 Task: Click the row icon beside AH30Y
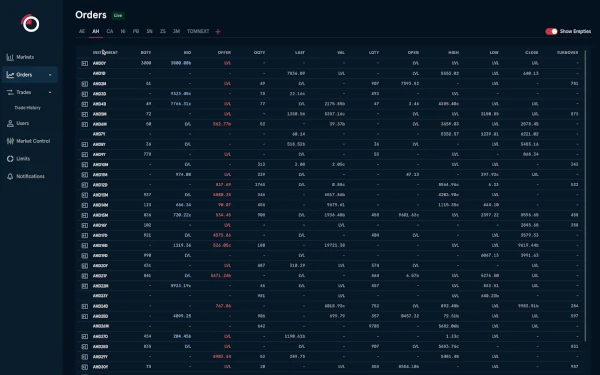click(x=85, y=367)
